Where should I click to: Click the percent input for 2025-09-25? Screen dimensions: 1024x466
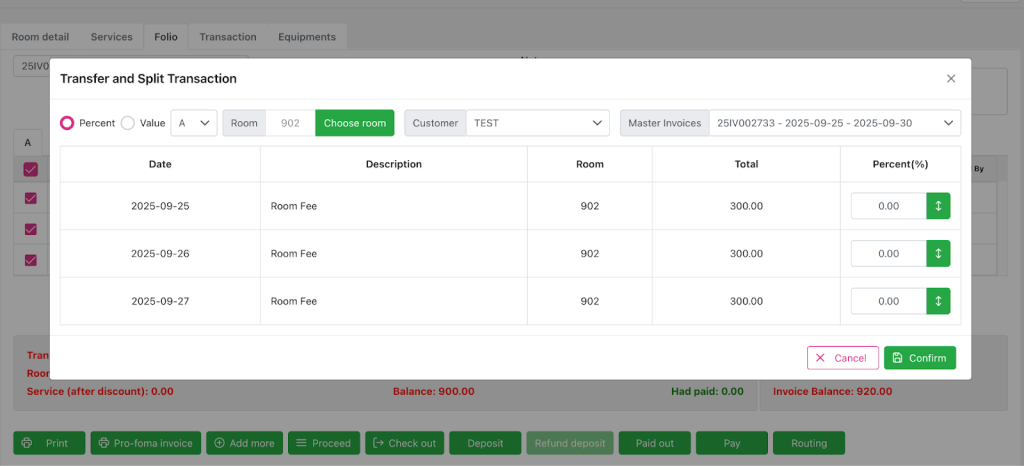[x=888, y=206]
